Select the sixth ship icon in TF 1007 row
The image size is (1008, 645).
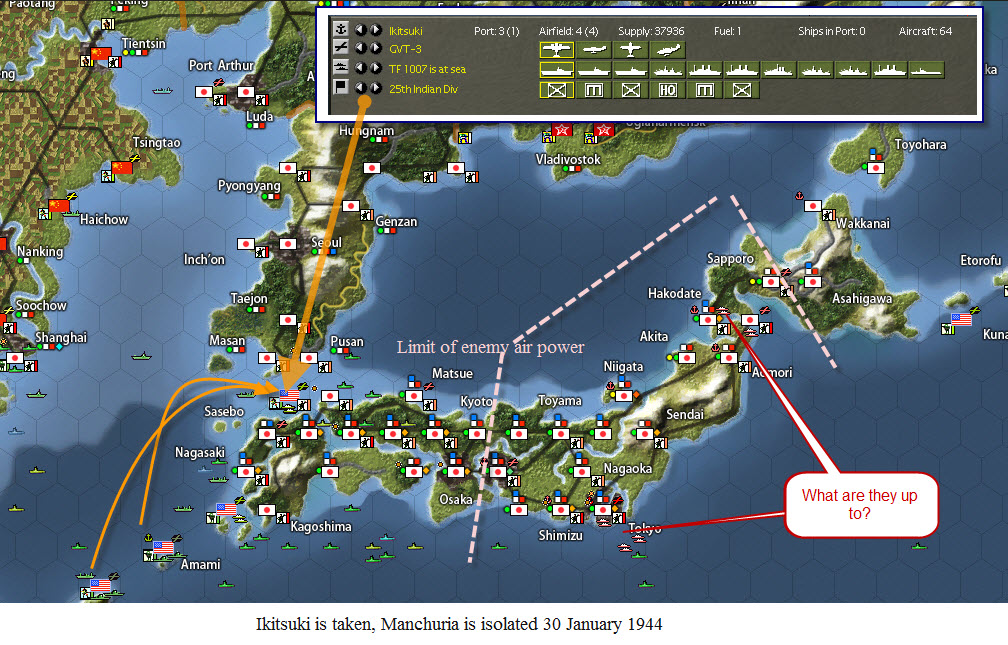[x=741, y=69]
